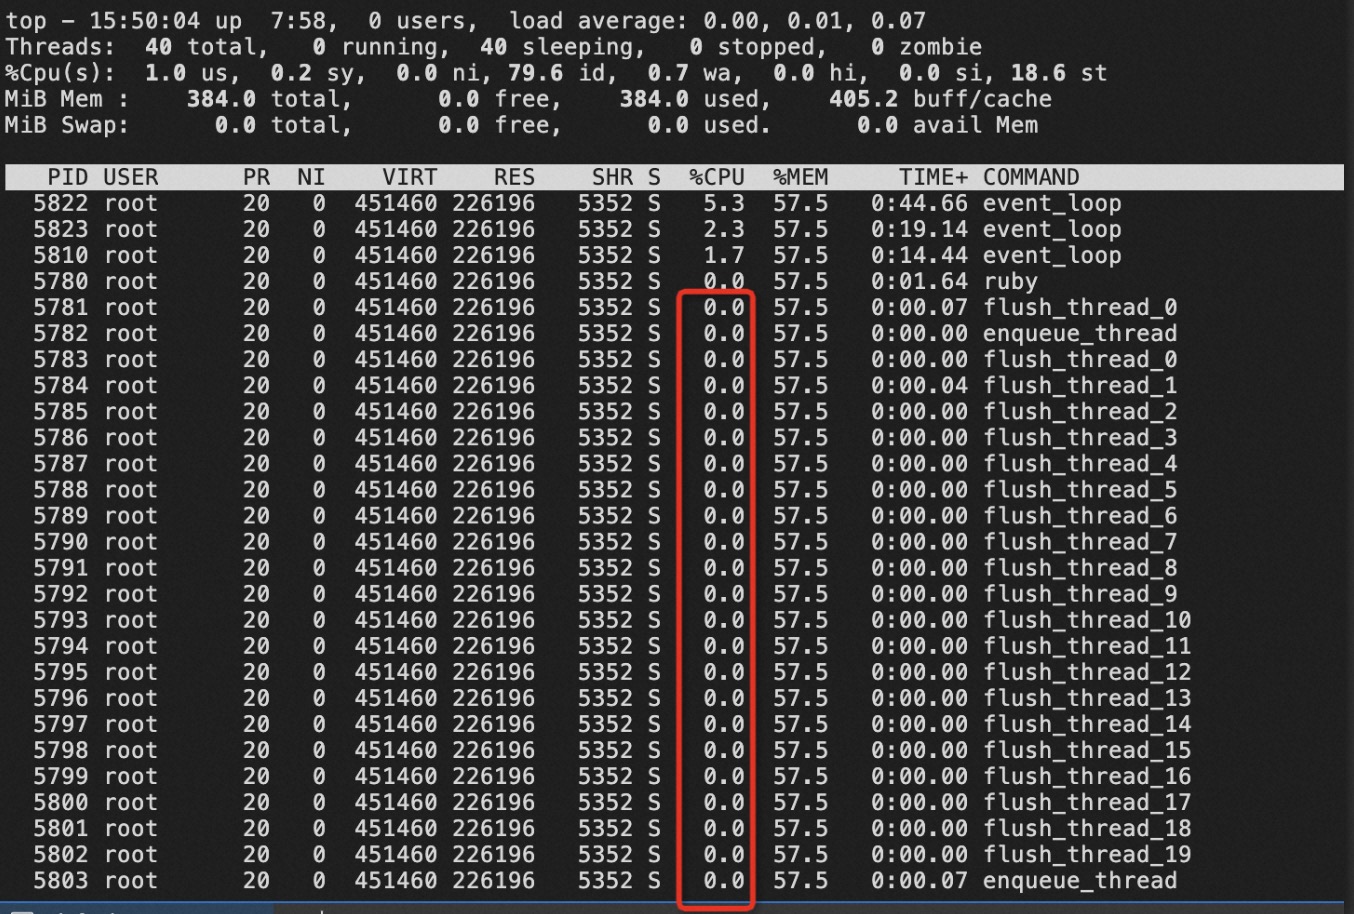Click the COMMAND column header

click(1031, 177)
